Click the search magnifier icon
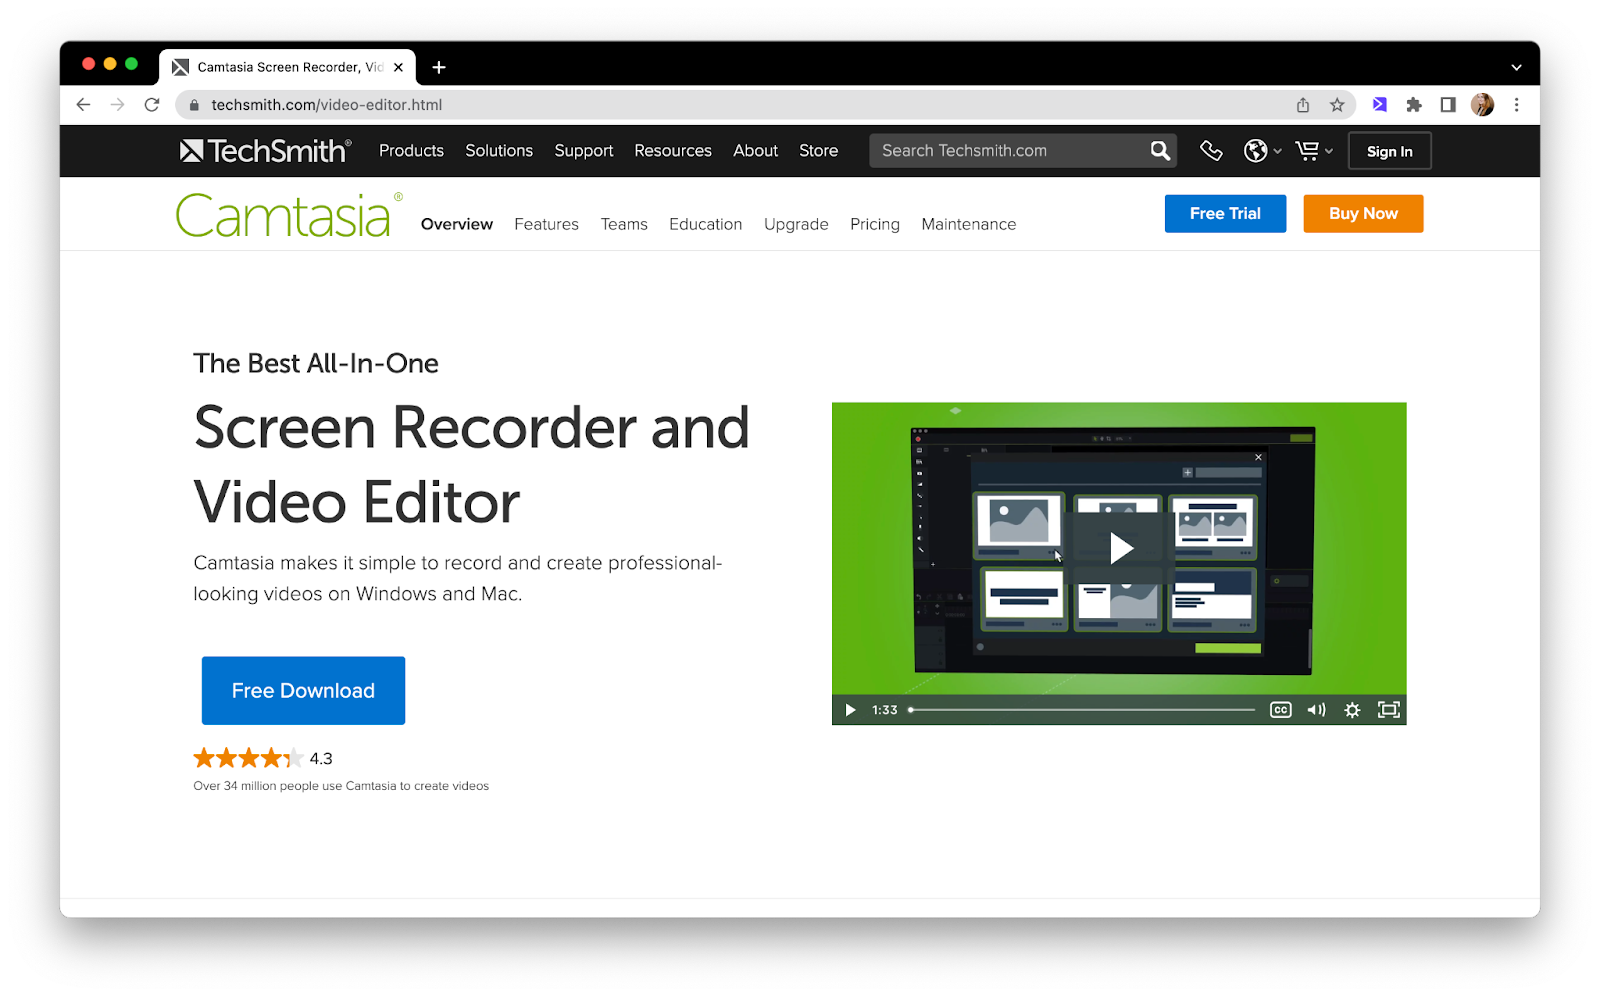This screenshot has width=1600, height=997. [1160, 151]
